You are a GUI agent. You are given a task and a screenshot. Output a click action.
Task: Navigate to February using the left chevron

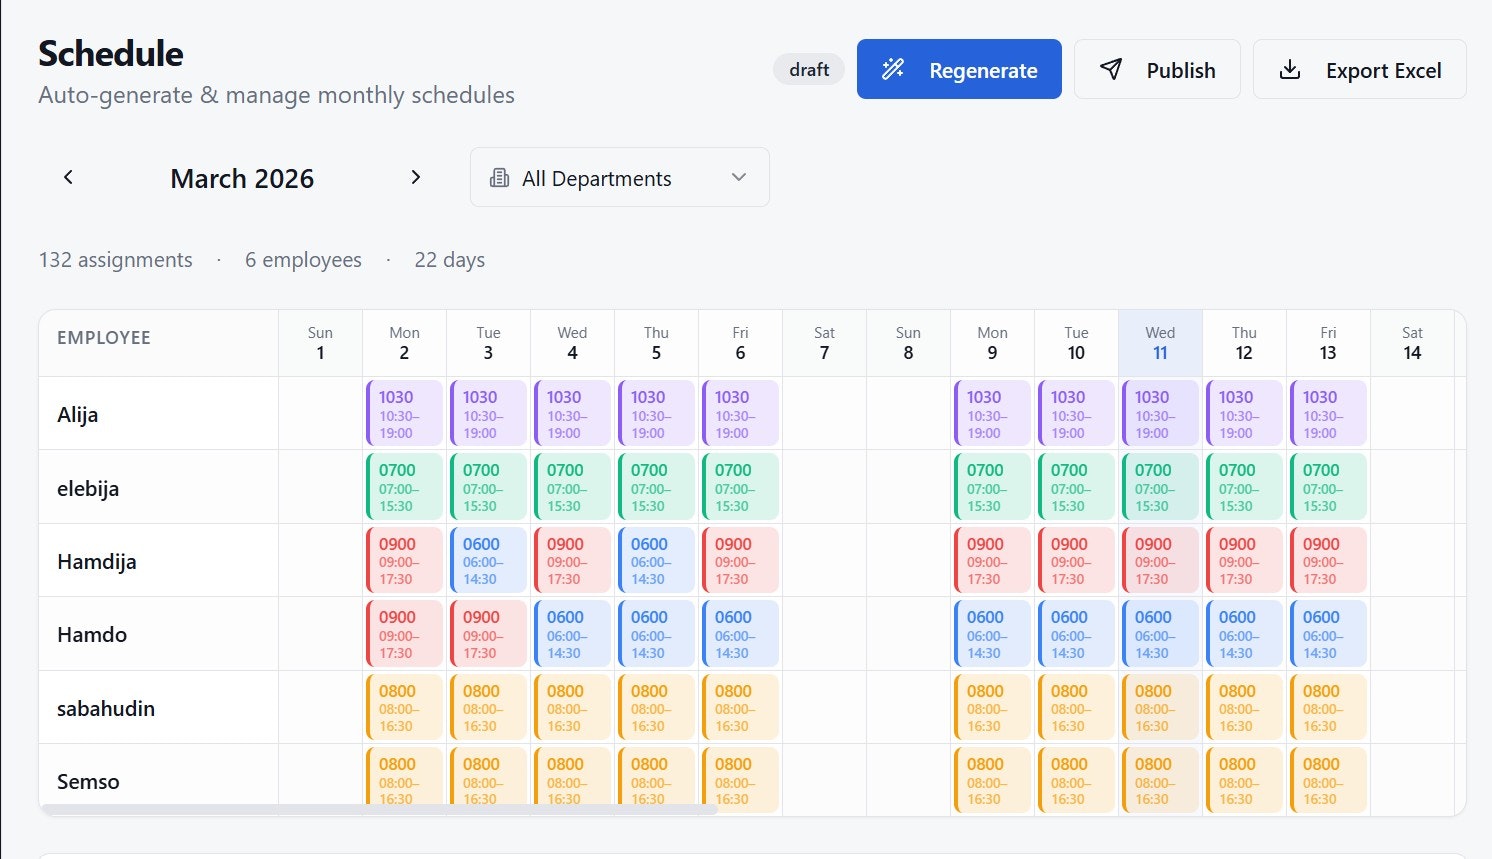(x=67, y=177)
